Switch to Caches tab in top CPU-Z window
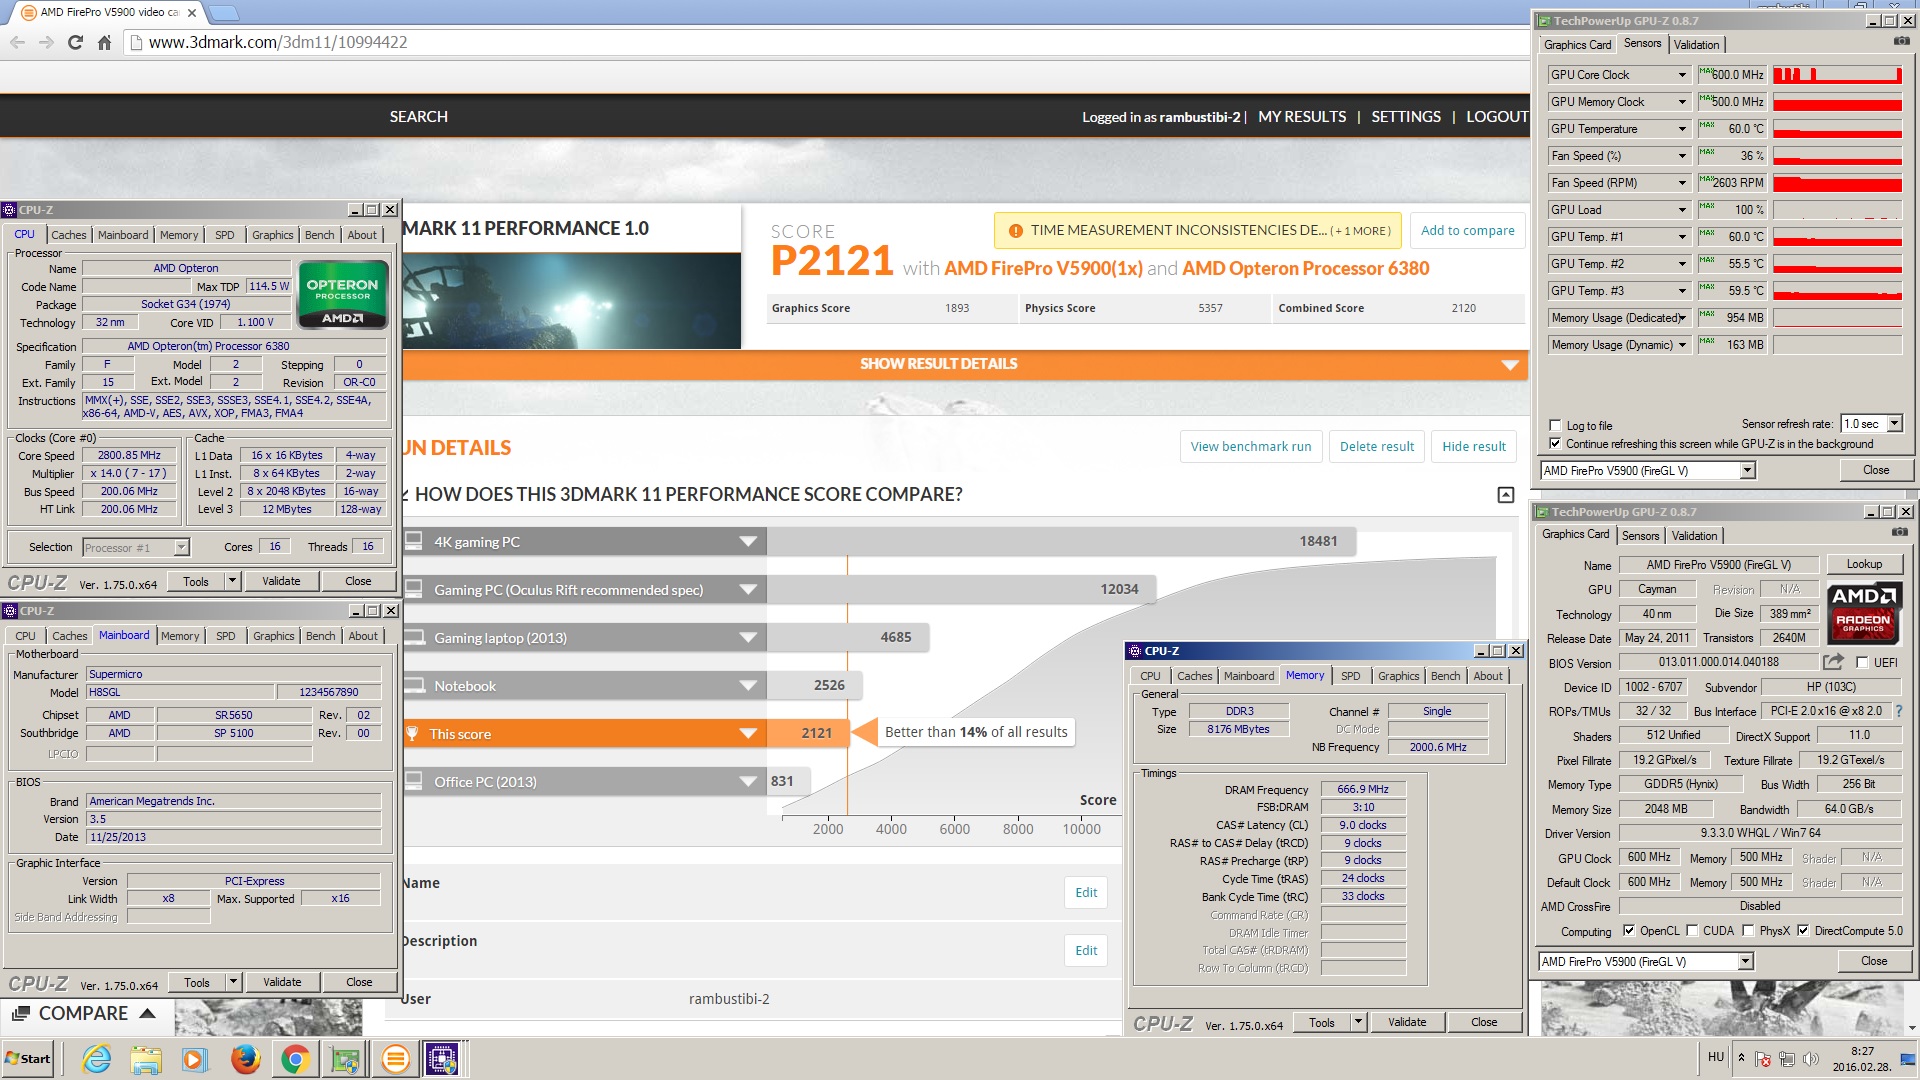1920x1080 pixels. [69, 235]
